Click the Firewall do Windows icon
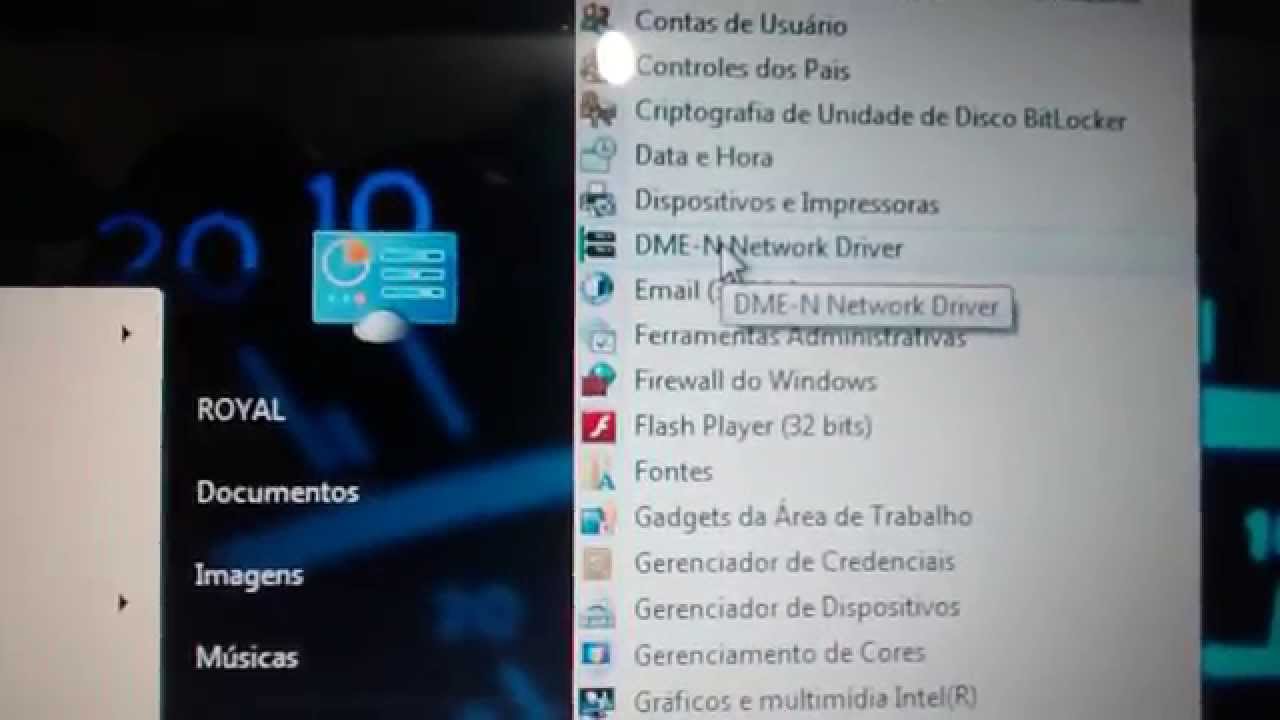The width and height of the screenshot is (1280, 720). point(598,380)
